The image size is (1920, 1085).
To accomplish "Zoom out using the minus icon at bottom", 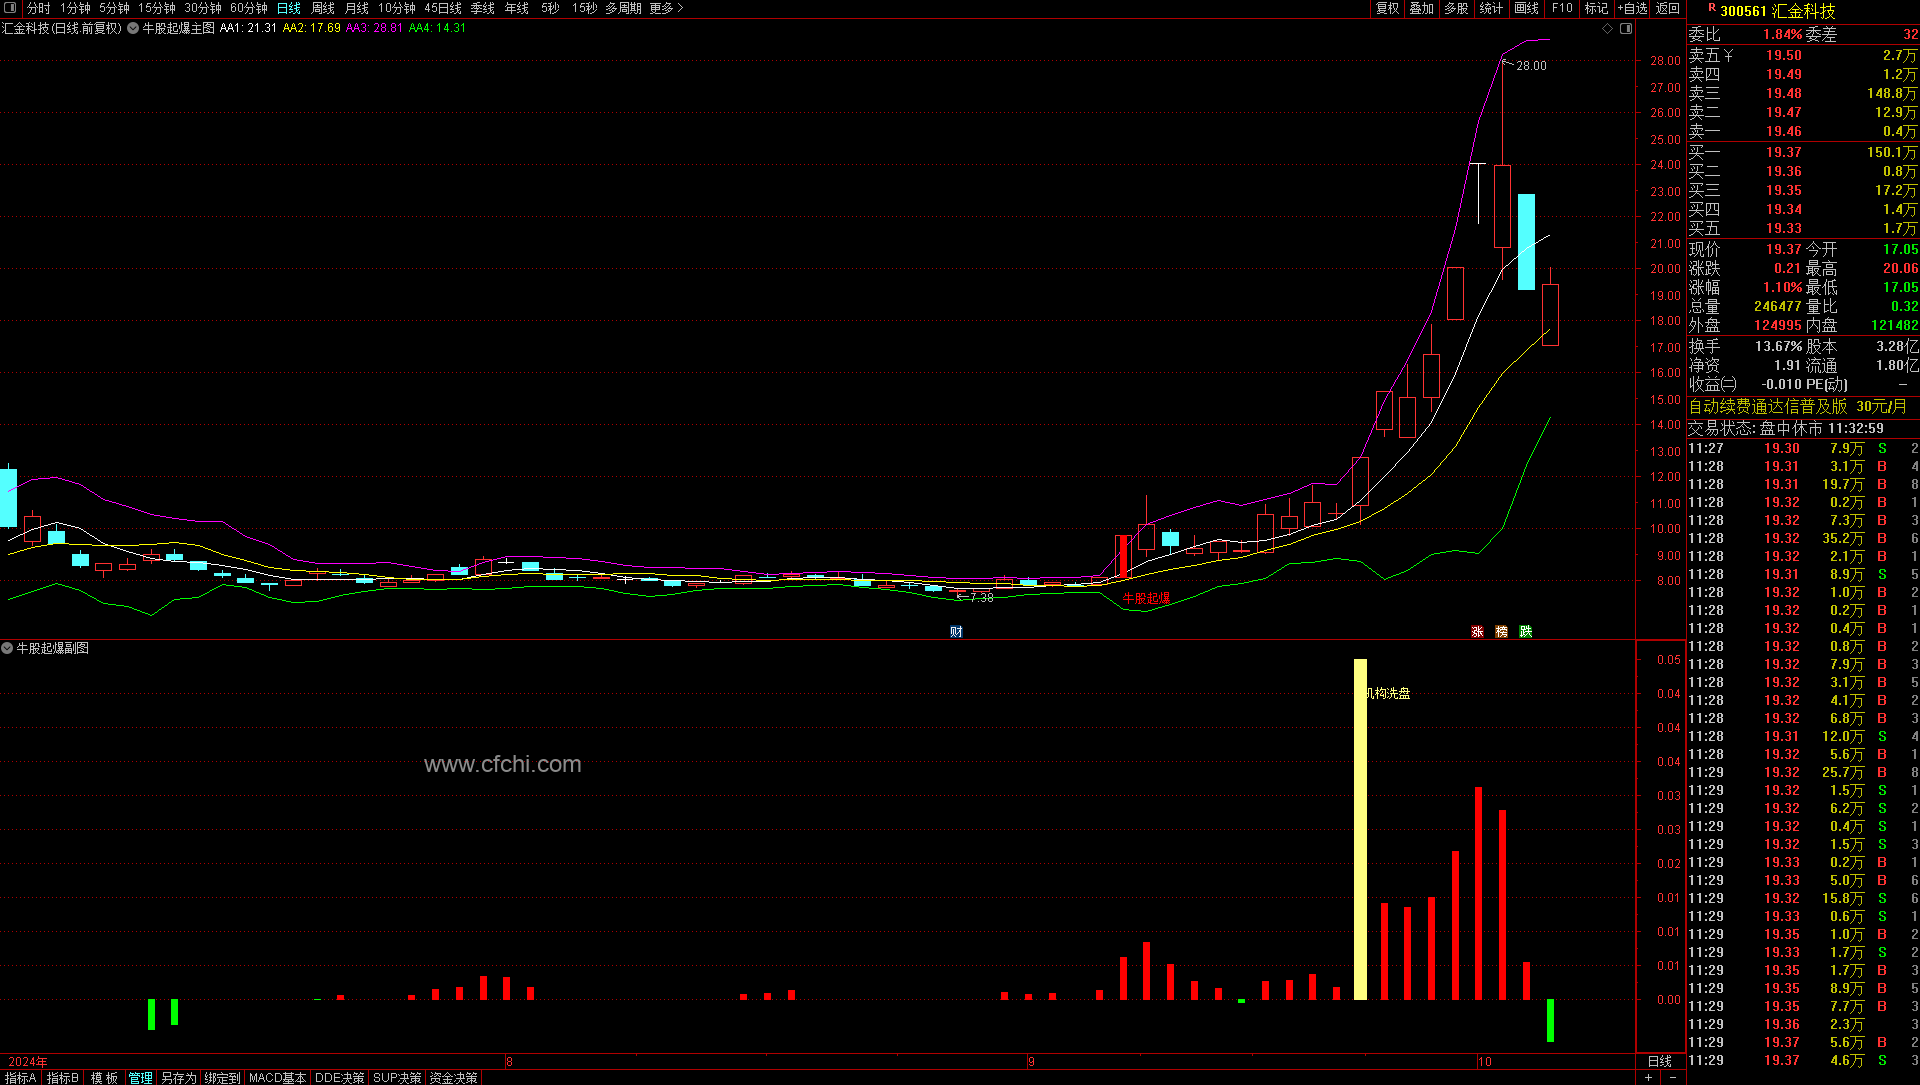I will (x=1672, y=1077).
